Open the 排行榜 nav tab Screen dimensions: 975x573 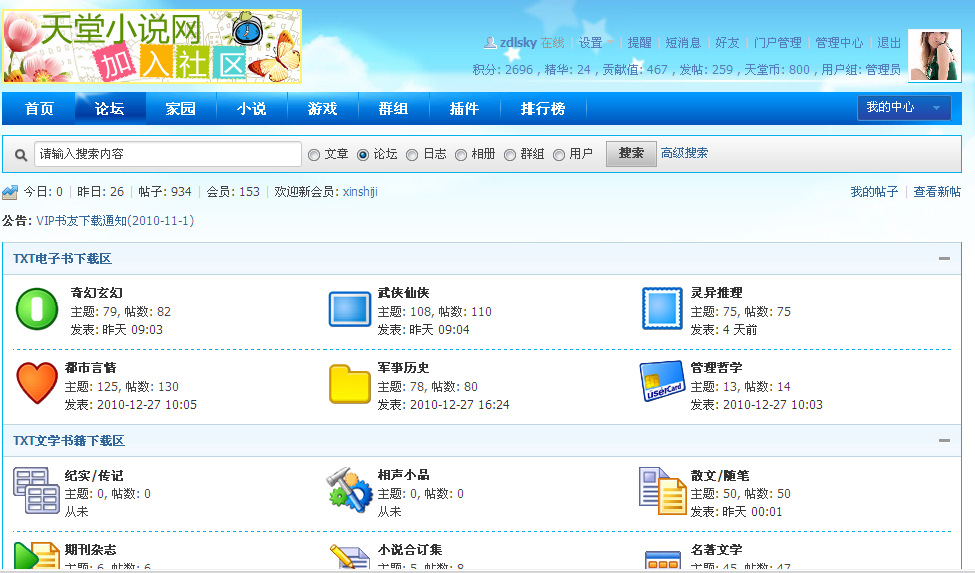click(543, 109)
